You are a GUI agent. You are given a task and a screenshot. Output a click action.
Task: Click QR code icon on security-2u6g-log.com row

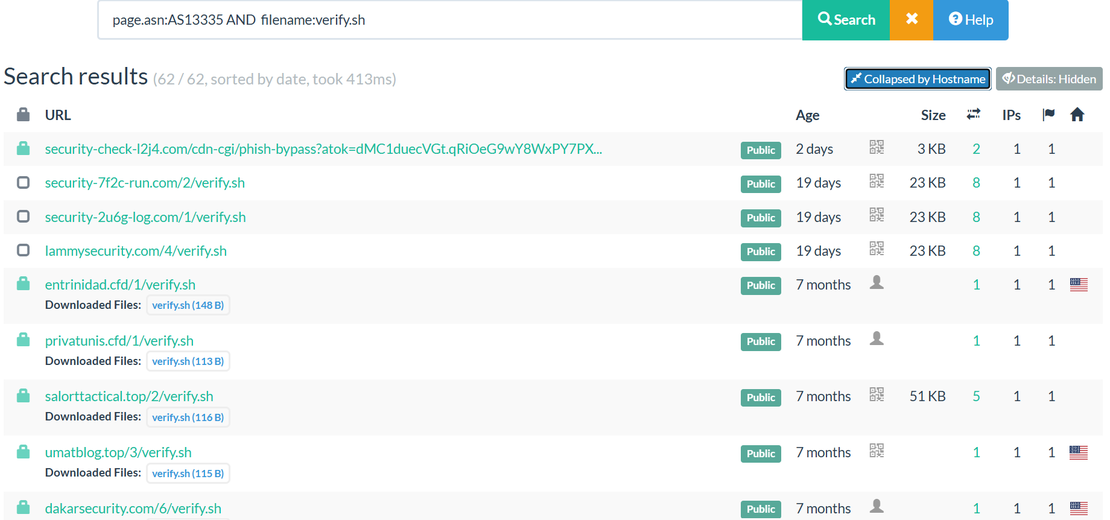pyautogui.click(x=876, y=215)
